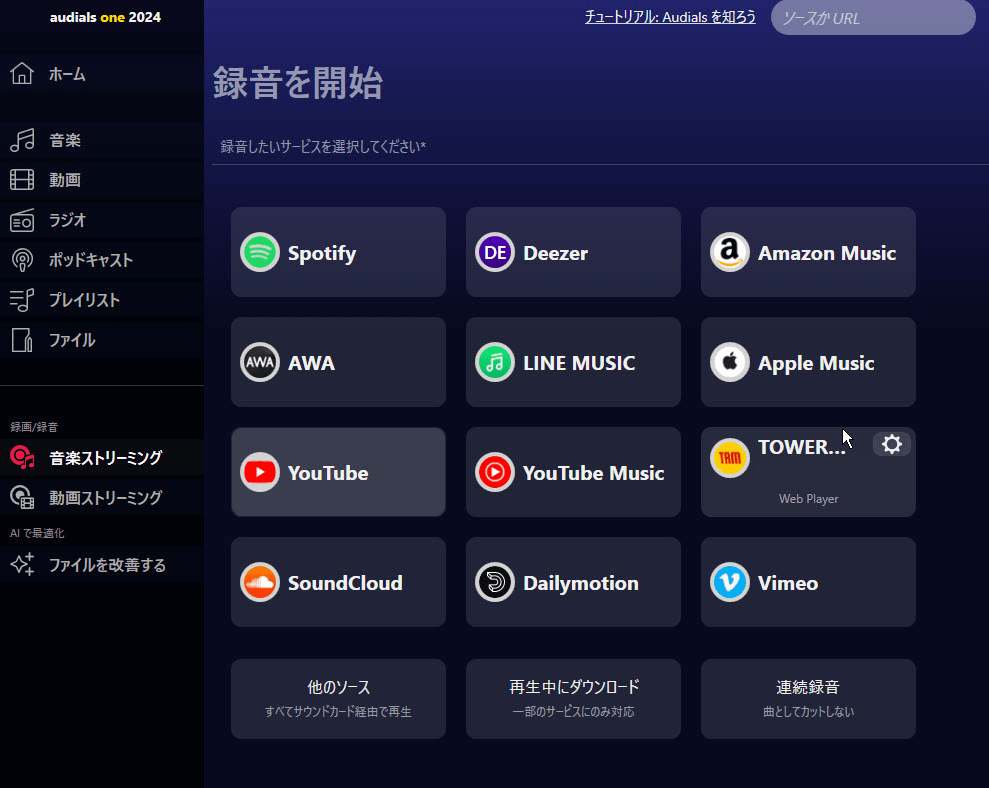Click the SoundCloud logo icon

(260, 582)
